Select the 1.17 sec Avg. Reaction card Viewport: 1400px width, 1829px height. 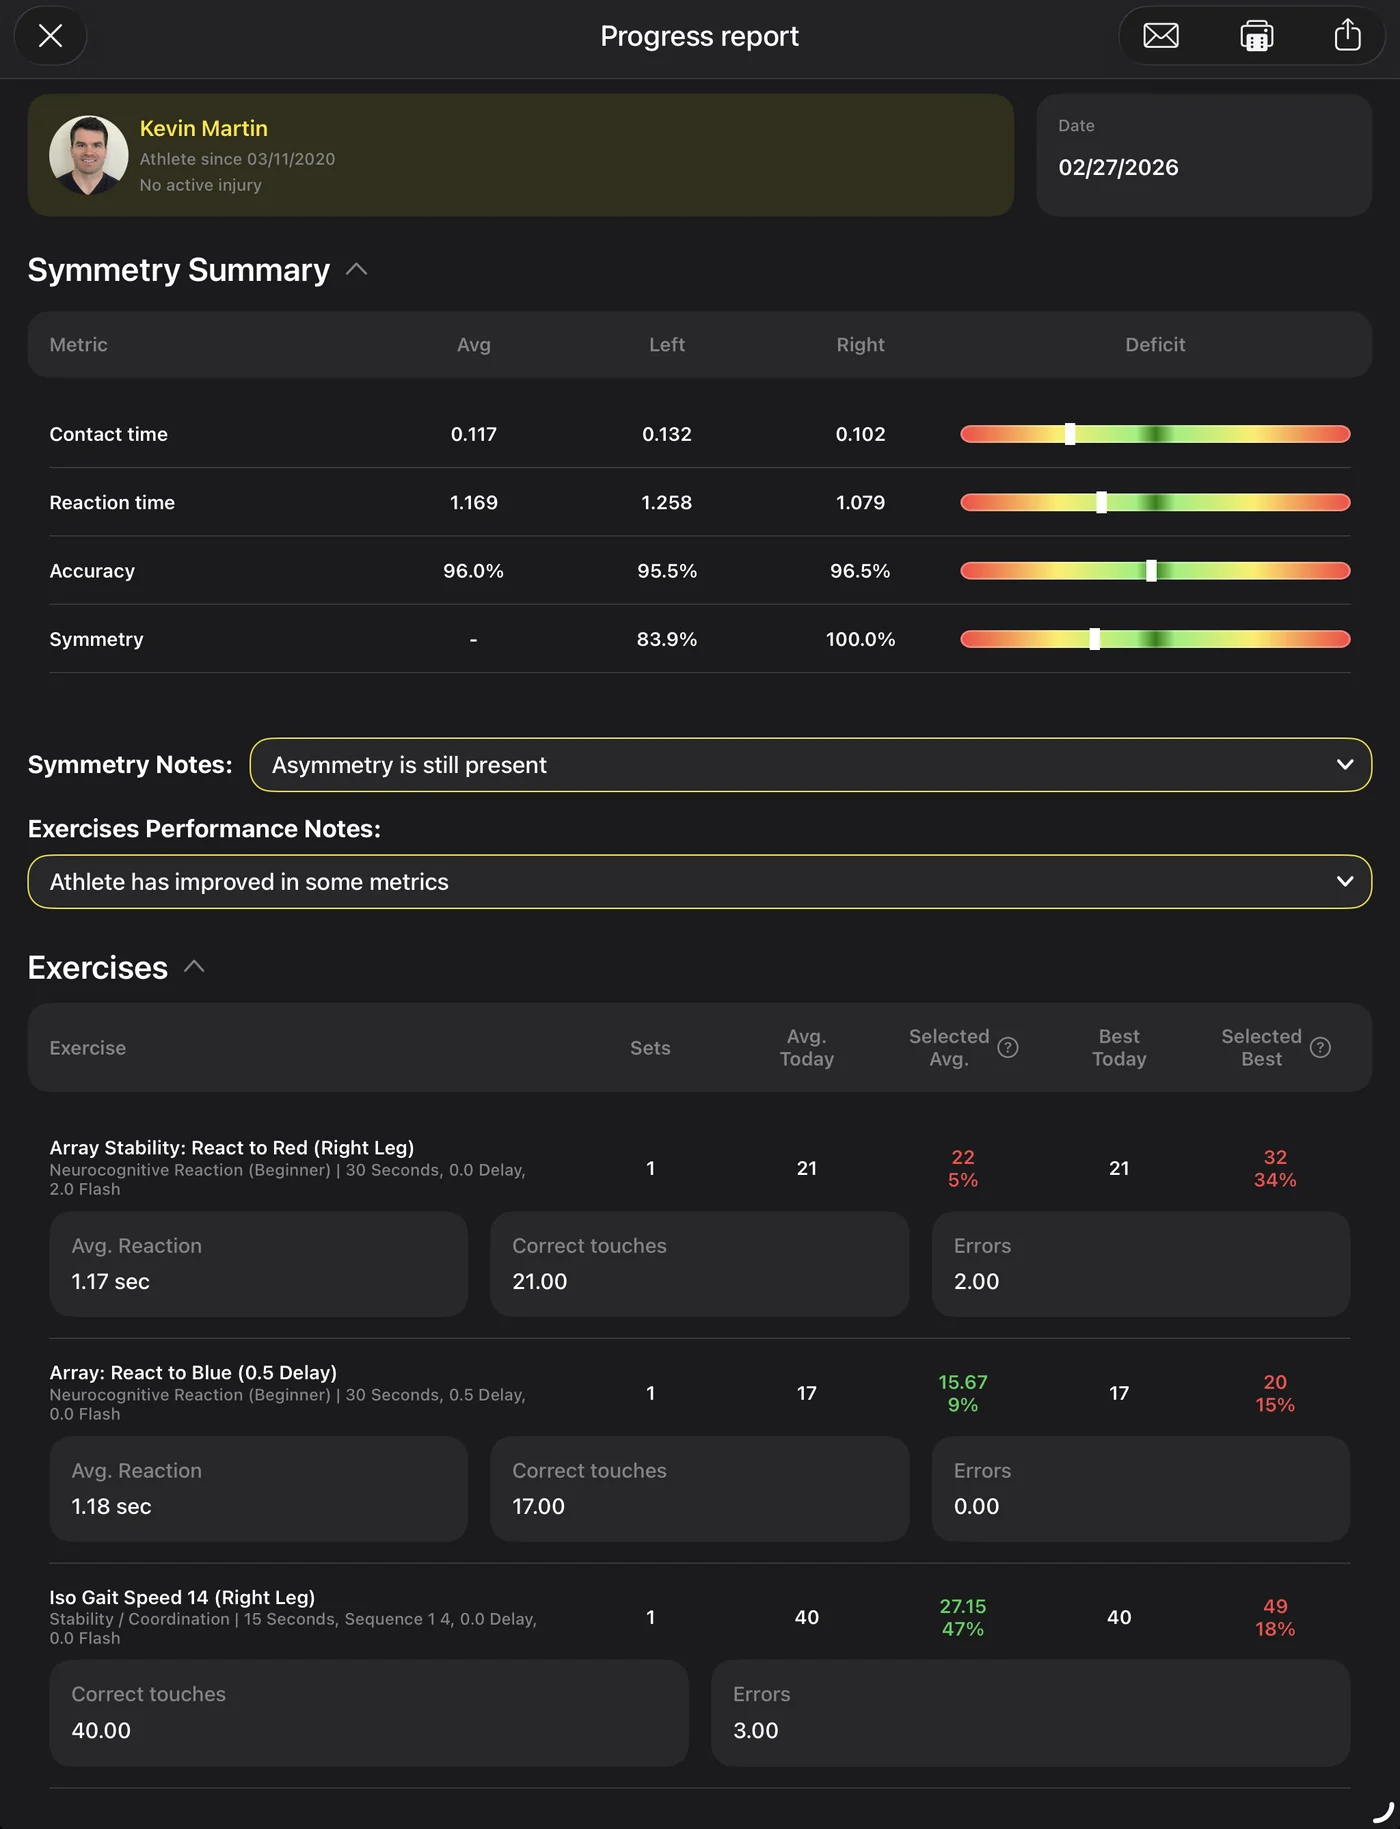(259, 1264)
